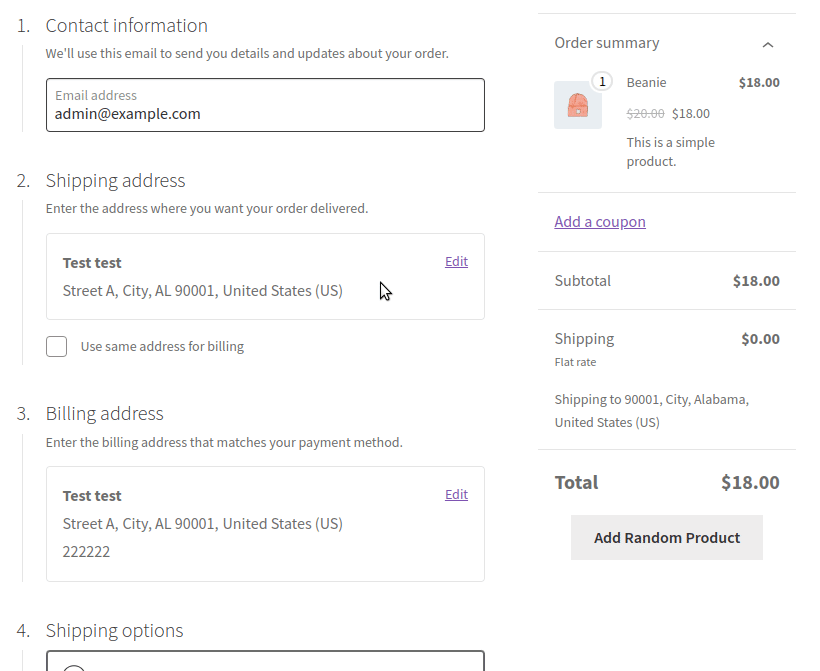Edit the shipping address
Screen dimensions: 820x671
[x=456, y=262]
